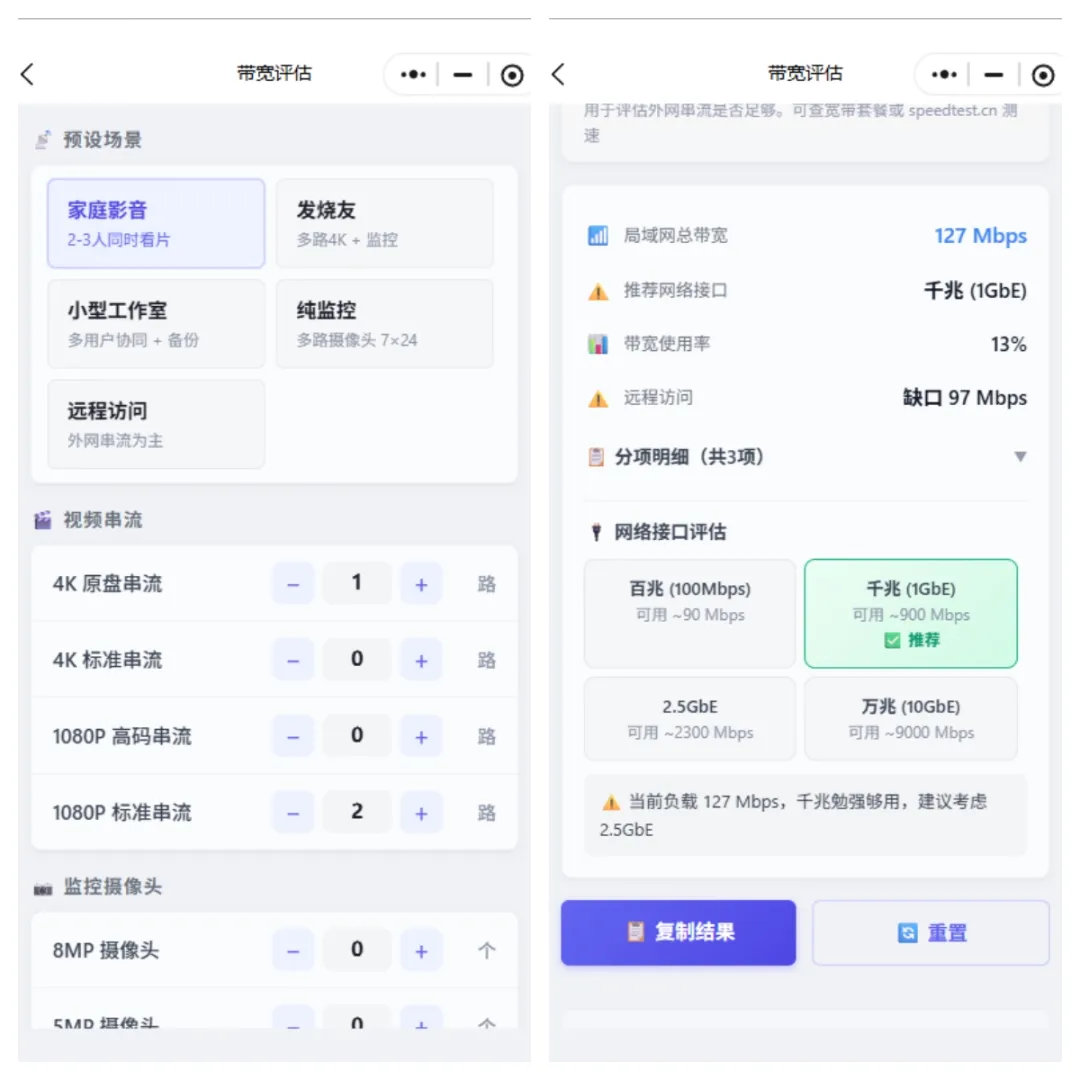The height and width of the screenshot is (1080, 1080).
Task: Click the plug icon beside 网络接口评估
Action: click(596, 532)
